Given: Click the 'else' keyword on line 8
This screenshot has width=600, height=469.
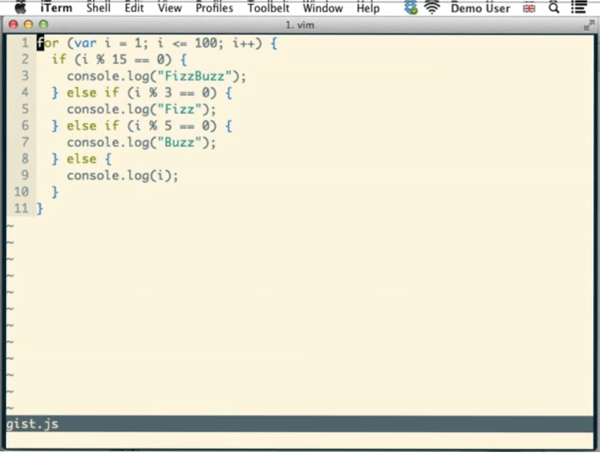Looking at the screenshot, I should tap(81, 159).
